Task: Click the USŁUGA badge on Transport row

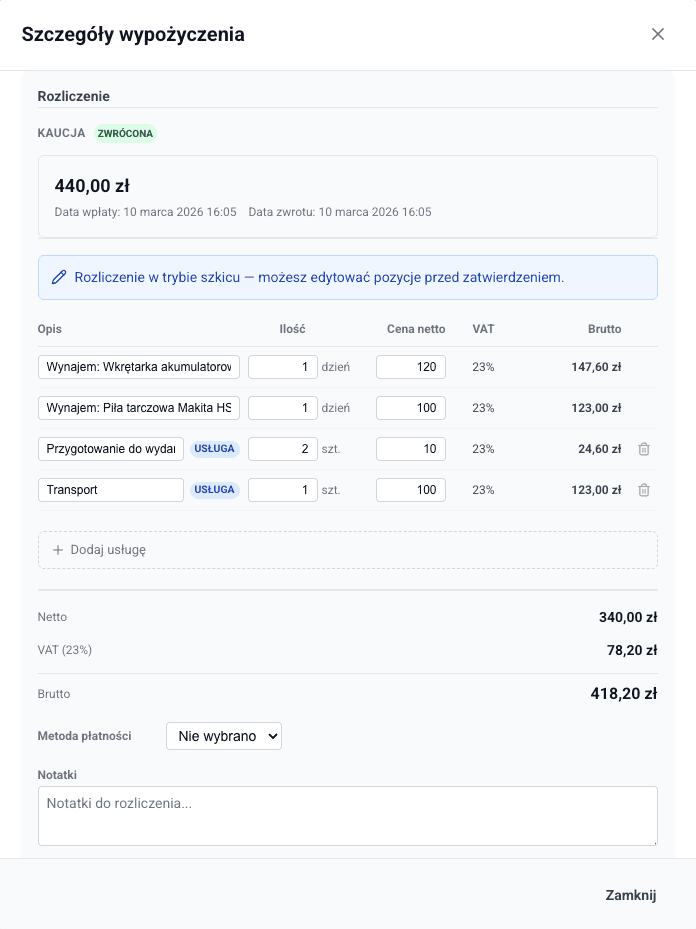Action: coord(215,490)
